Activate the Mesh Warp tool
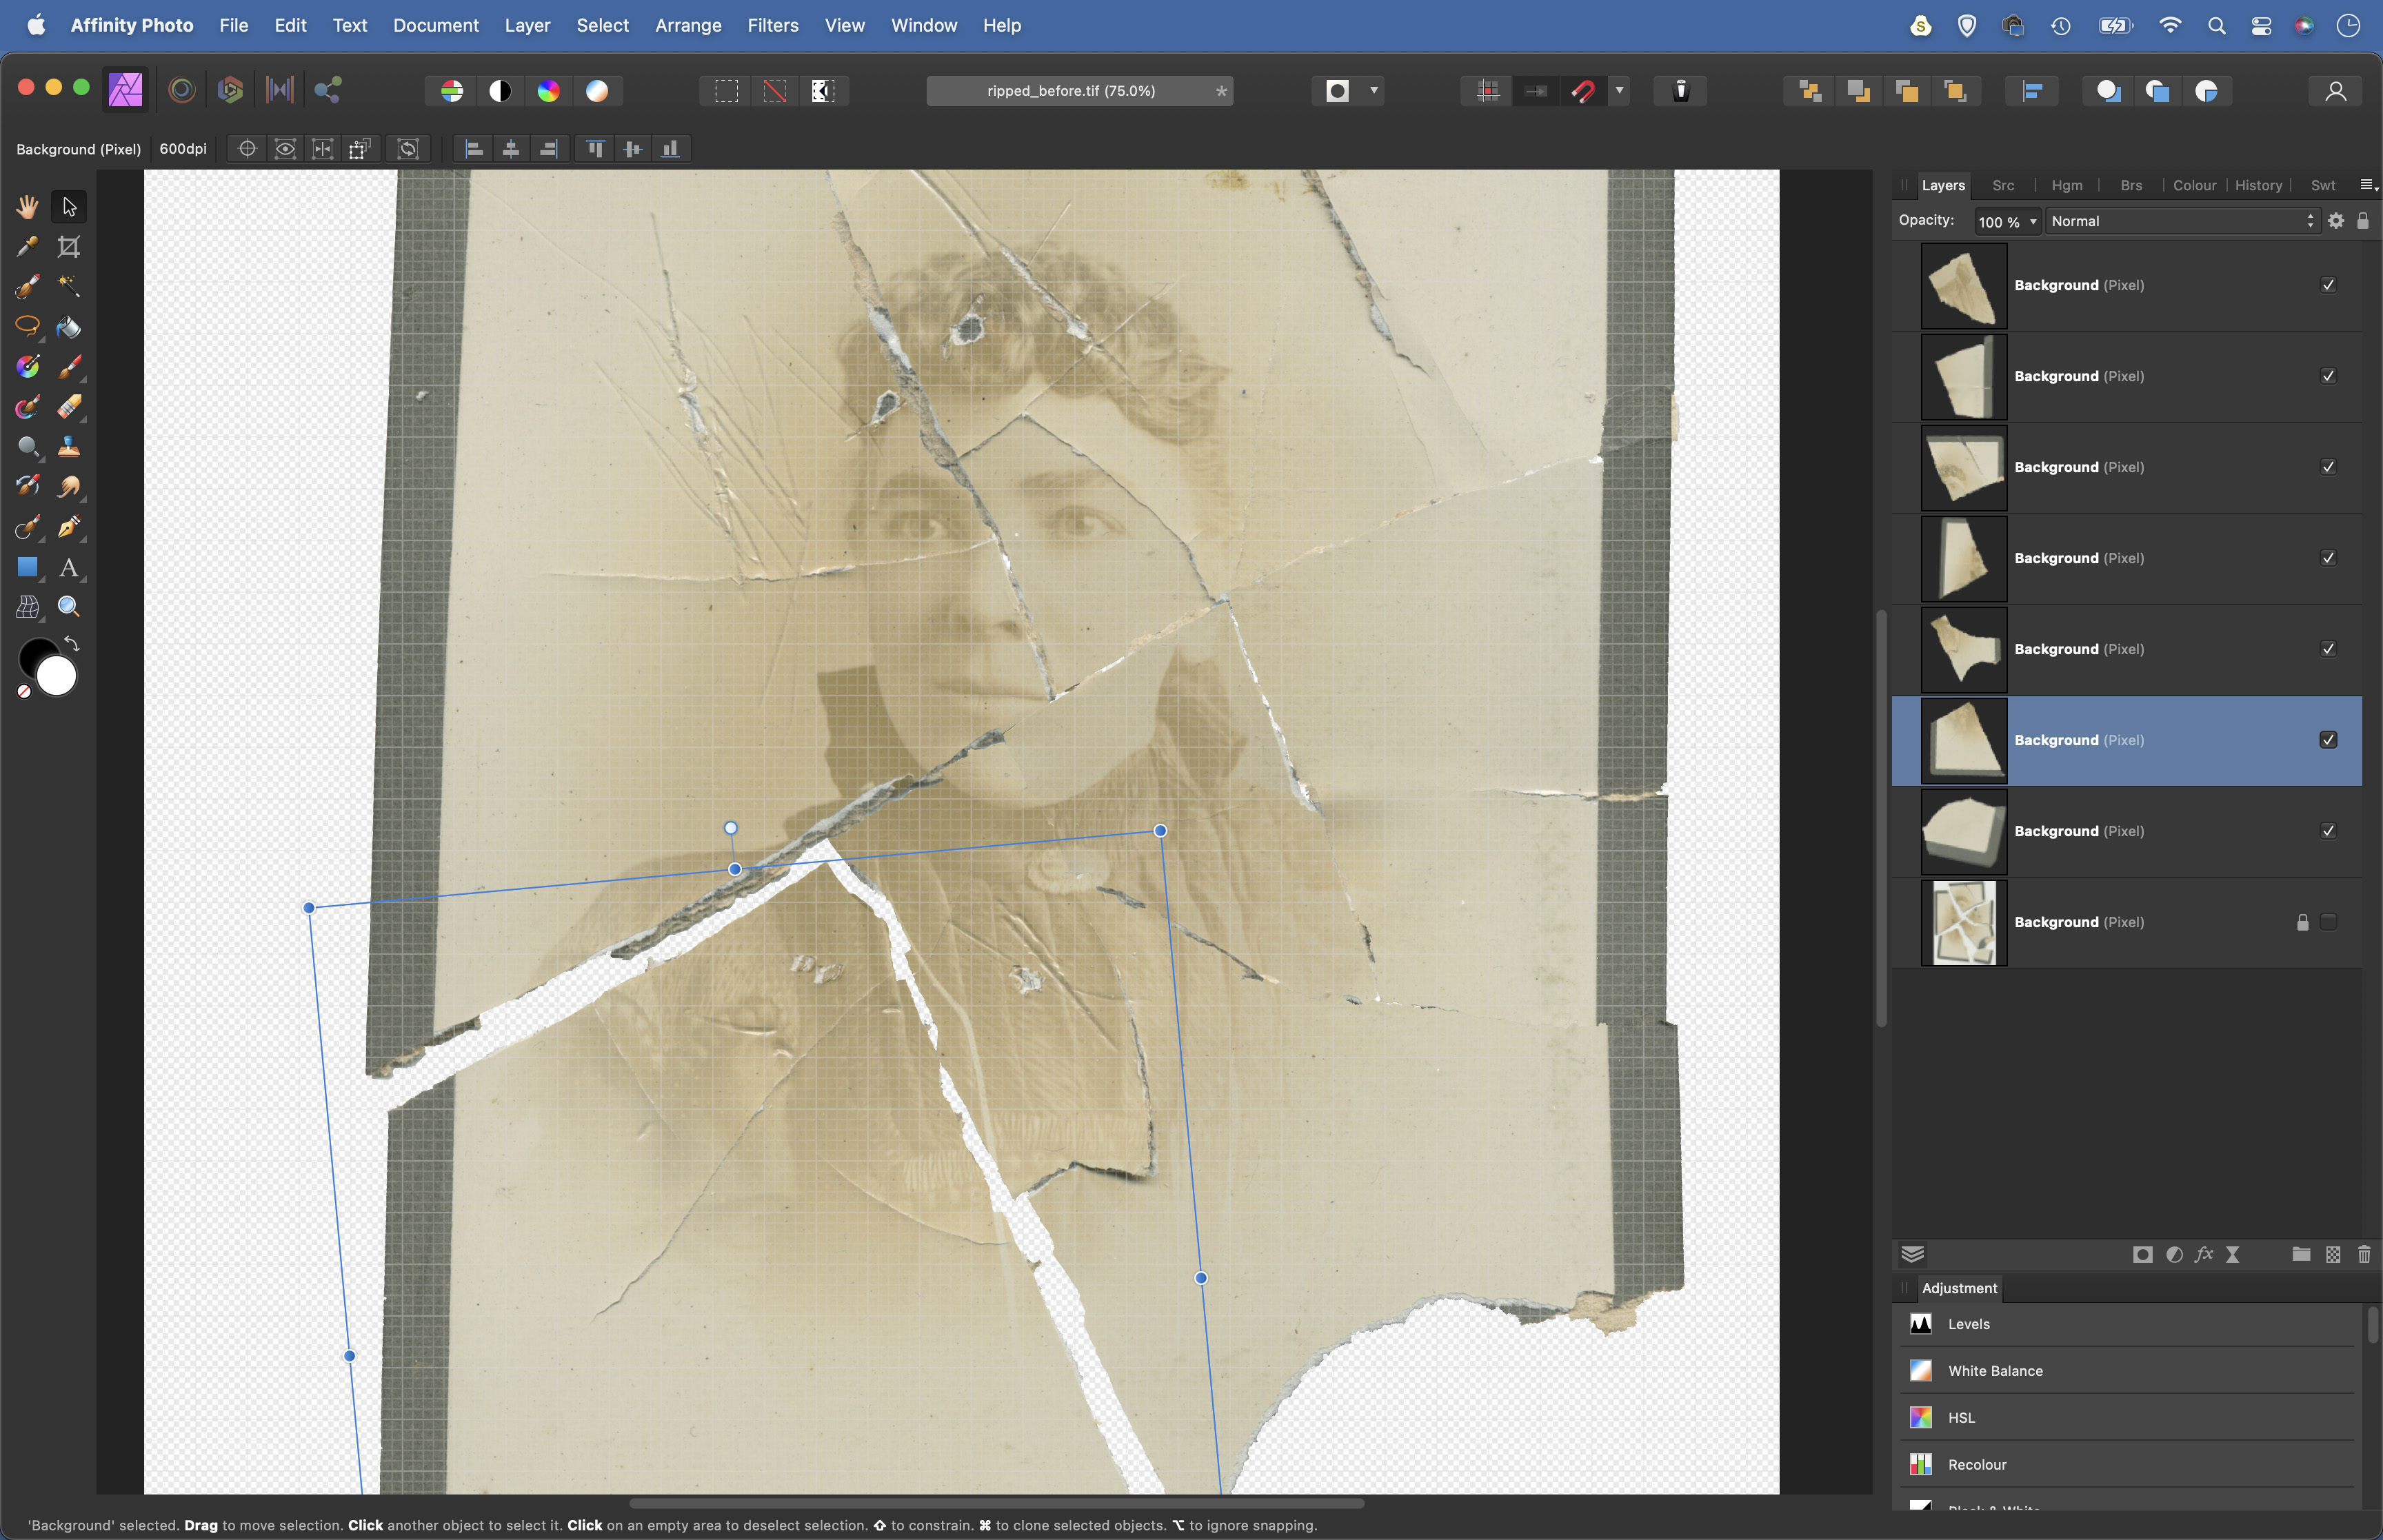 [x=27, y=607]
